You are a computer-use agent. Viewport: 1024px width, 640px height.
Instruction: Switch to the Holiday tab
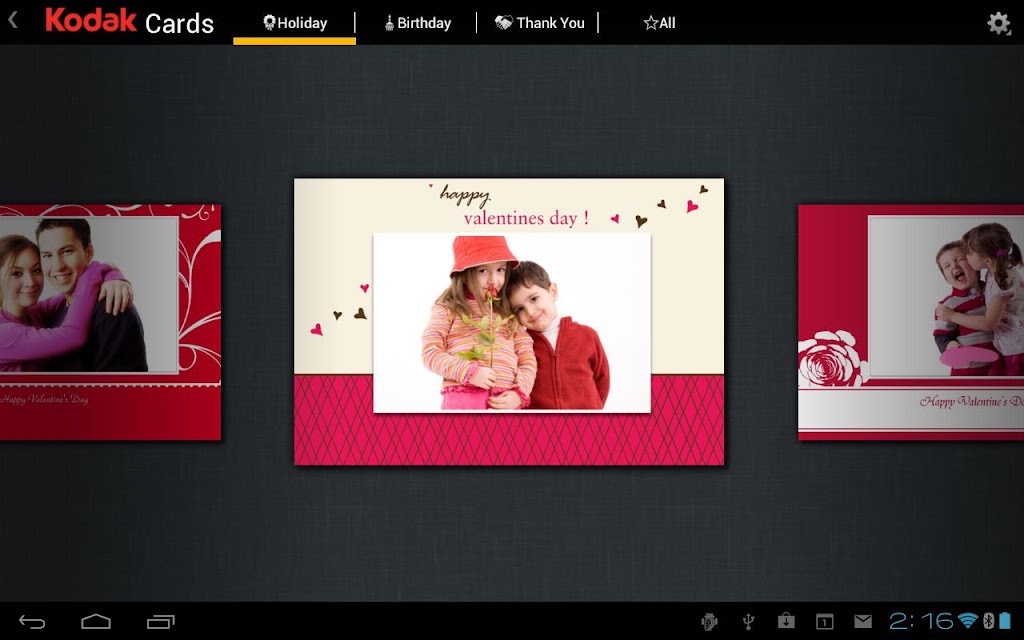pos(295,23)
